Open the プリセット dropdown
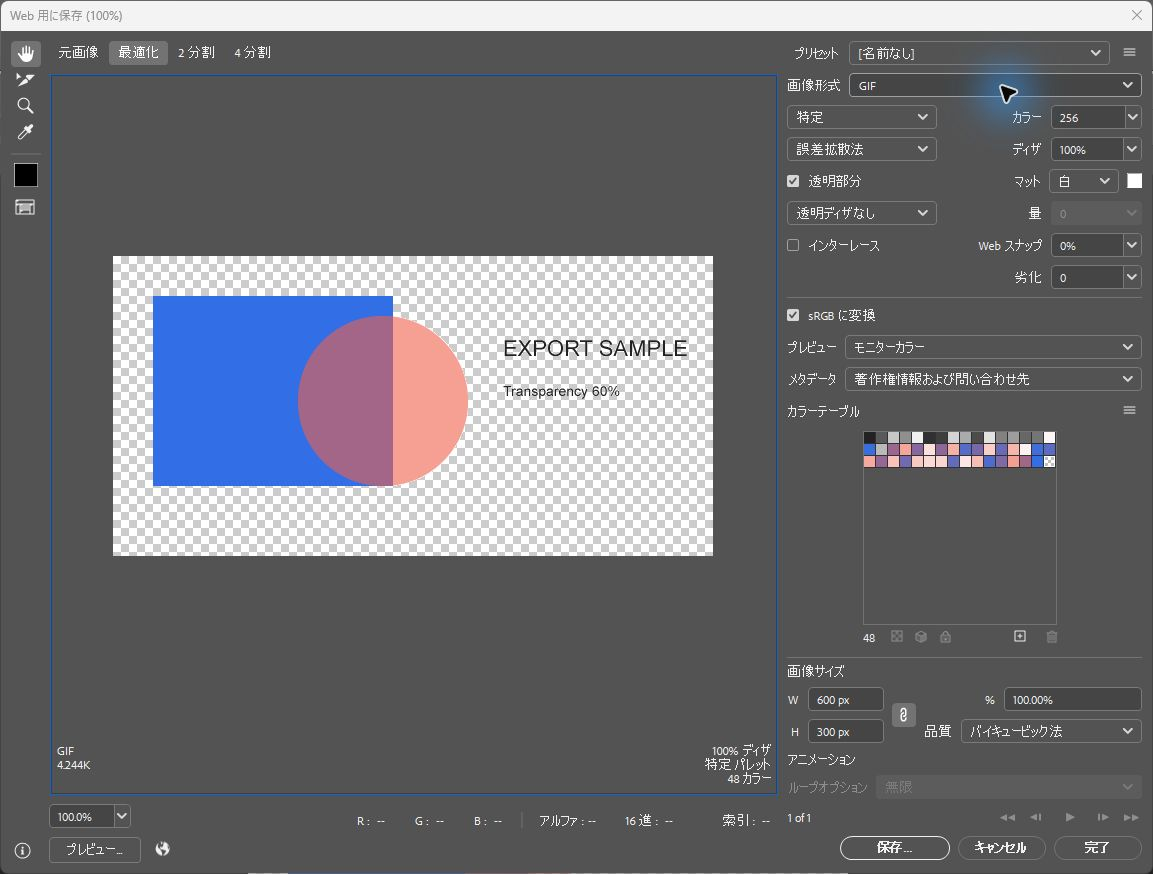 979,53
